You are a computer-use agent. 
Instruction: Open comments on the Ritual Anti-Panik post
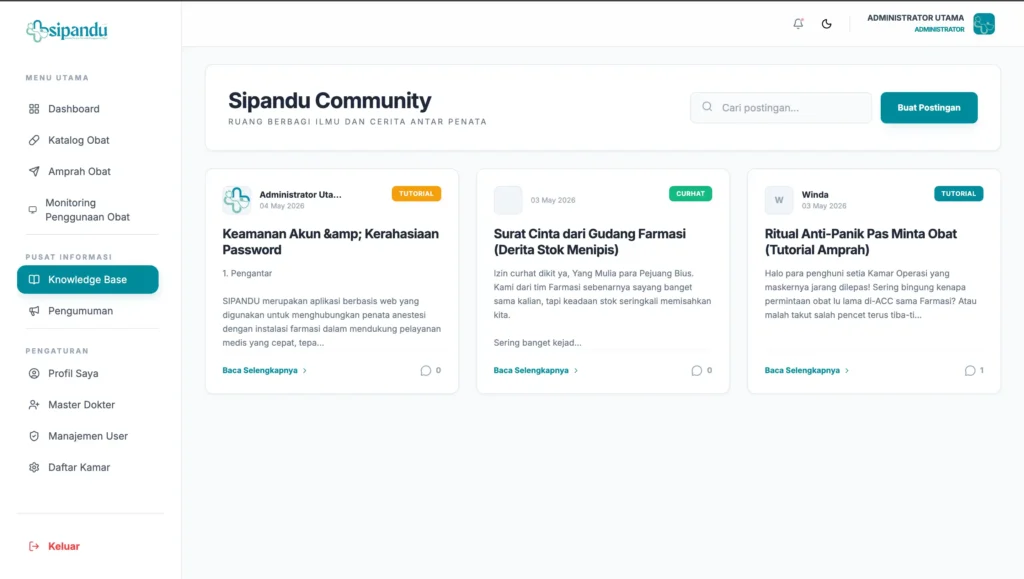974,370
